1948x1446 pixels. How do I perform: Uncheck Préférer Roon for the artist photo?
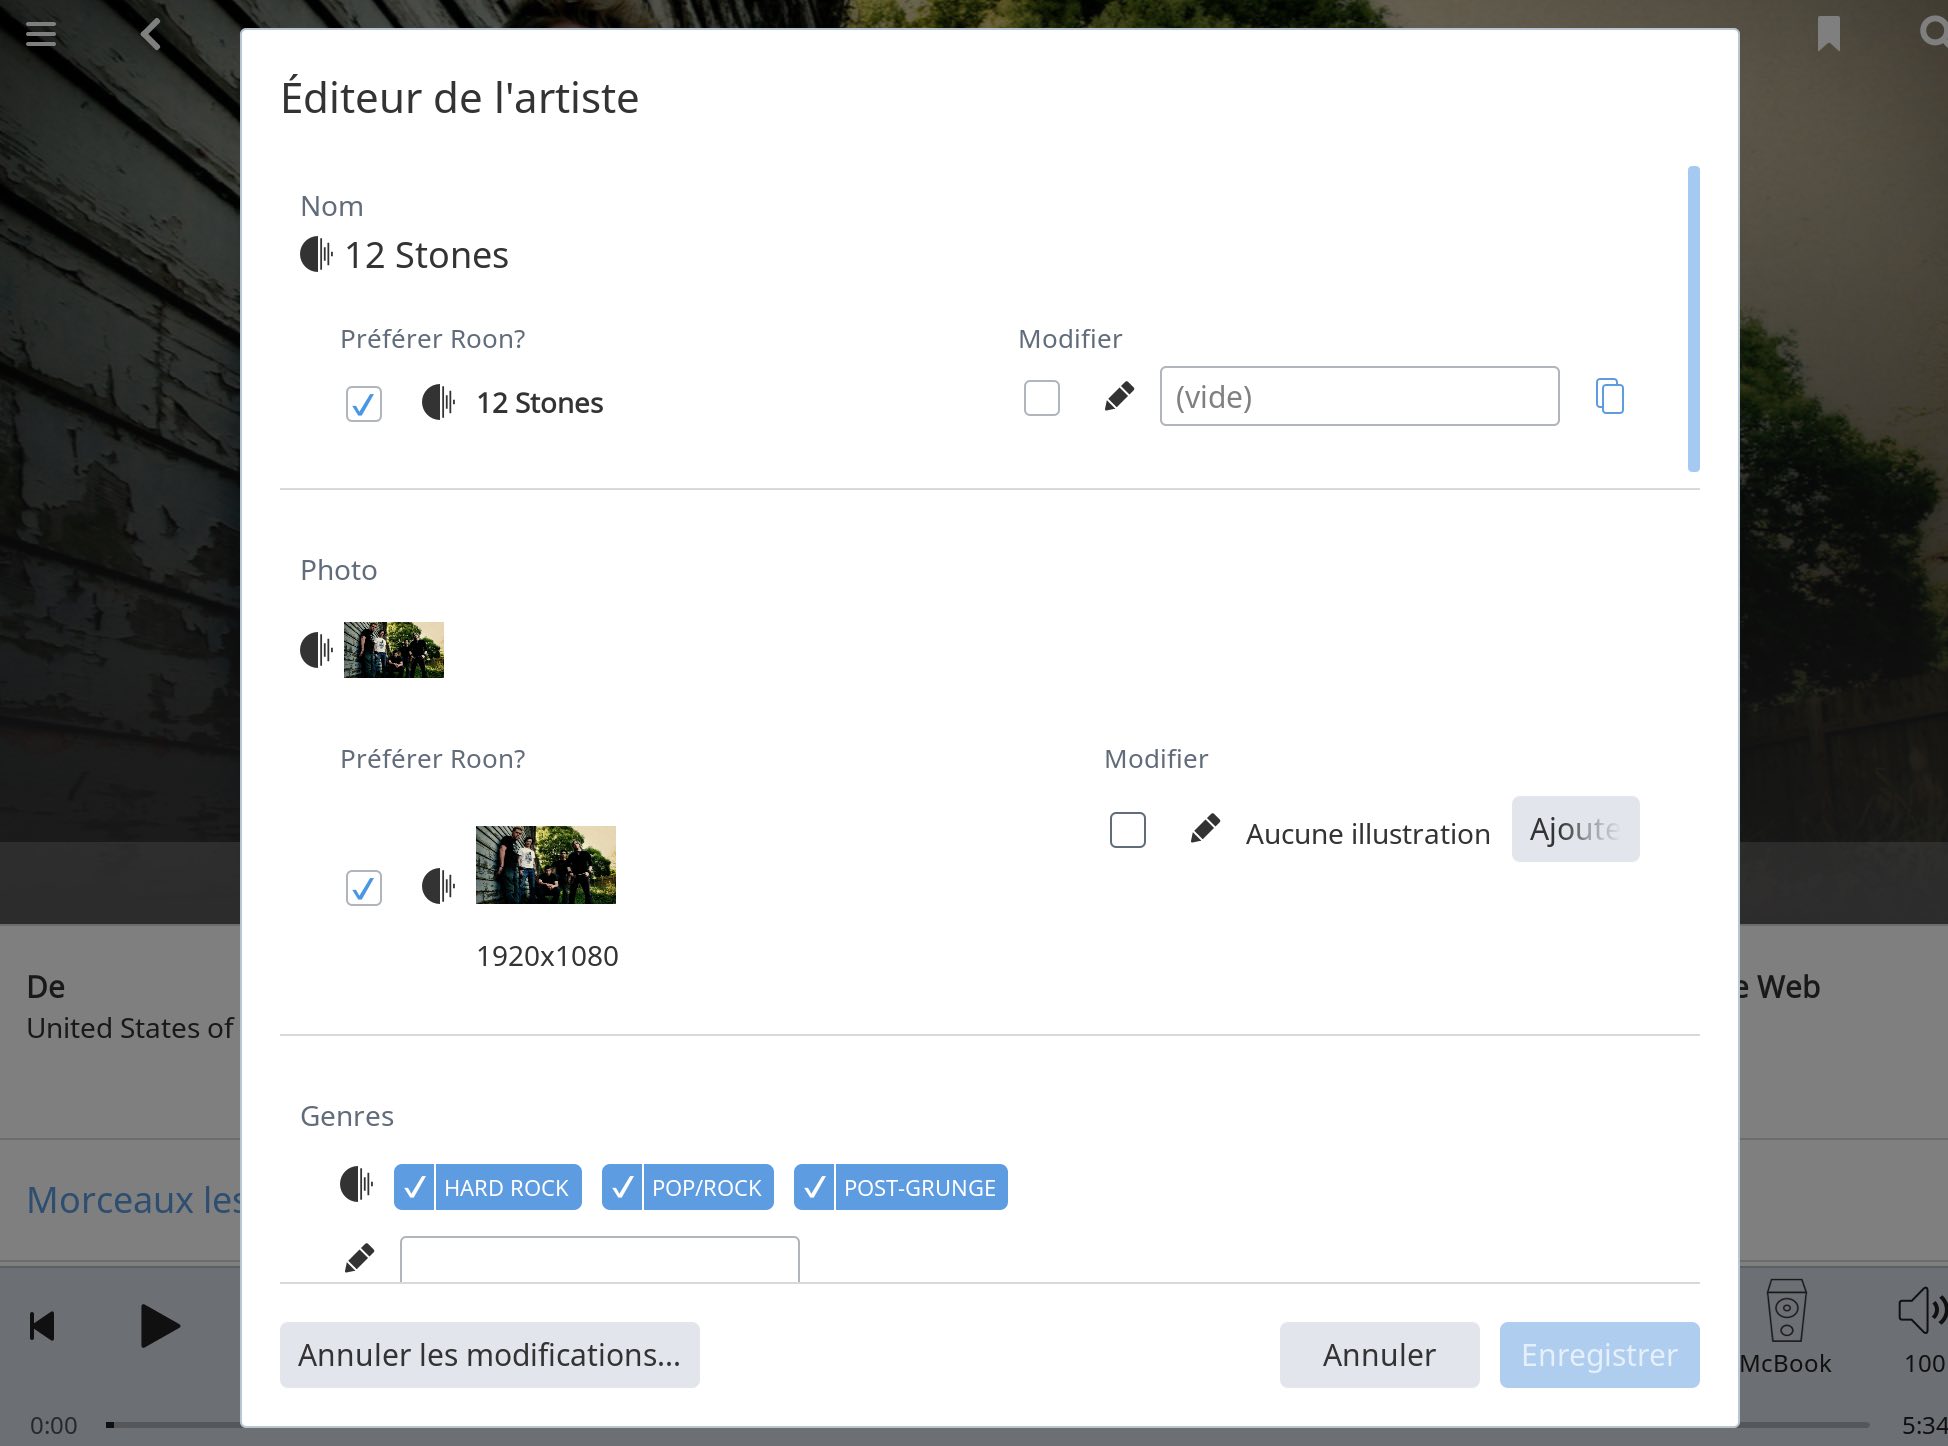(364, 888)
